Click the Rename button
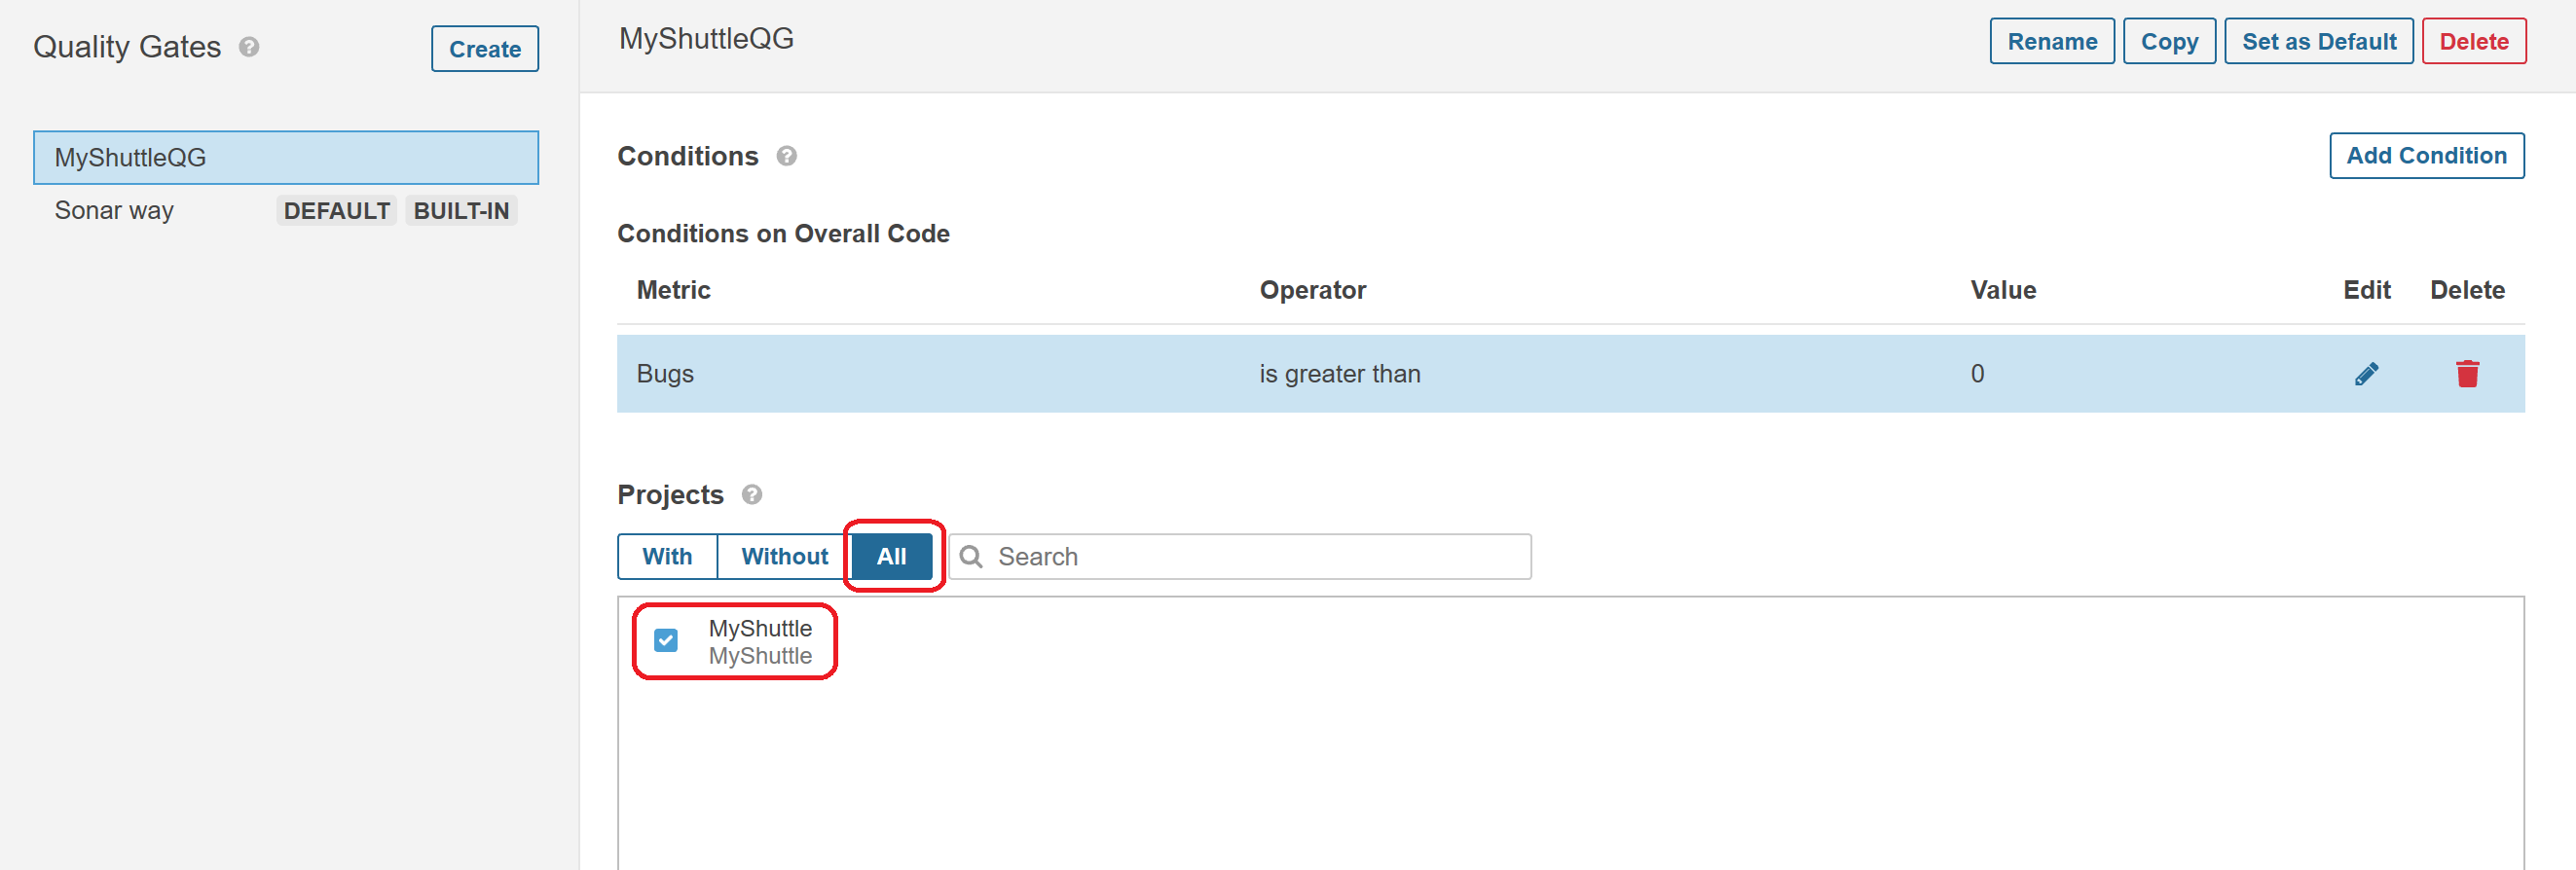Viewport: 2576px width, 870px height. [x=2051, y=41]
